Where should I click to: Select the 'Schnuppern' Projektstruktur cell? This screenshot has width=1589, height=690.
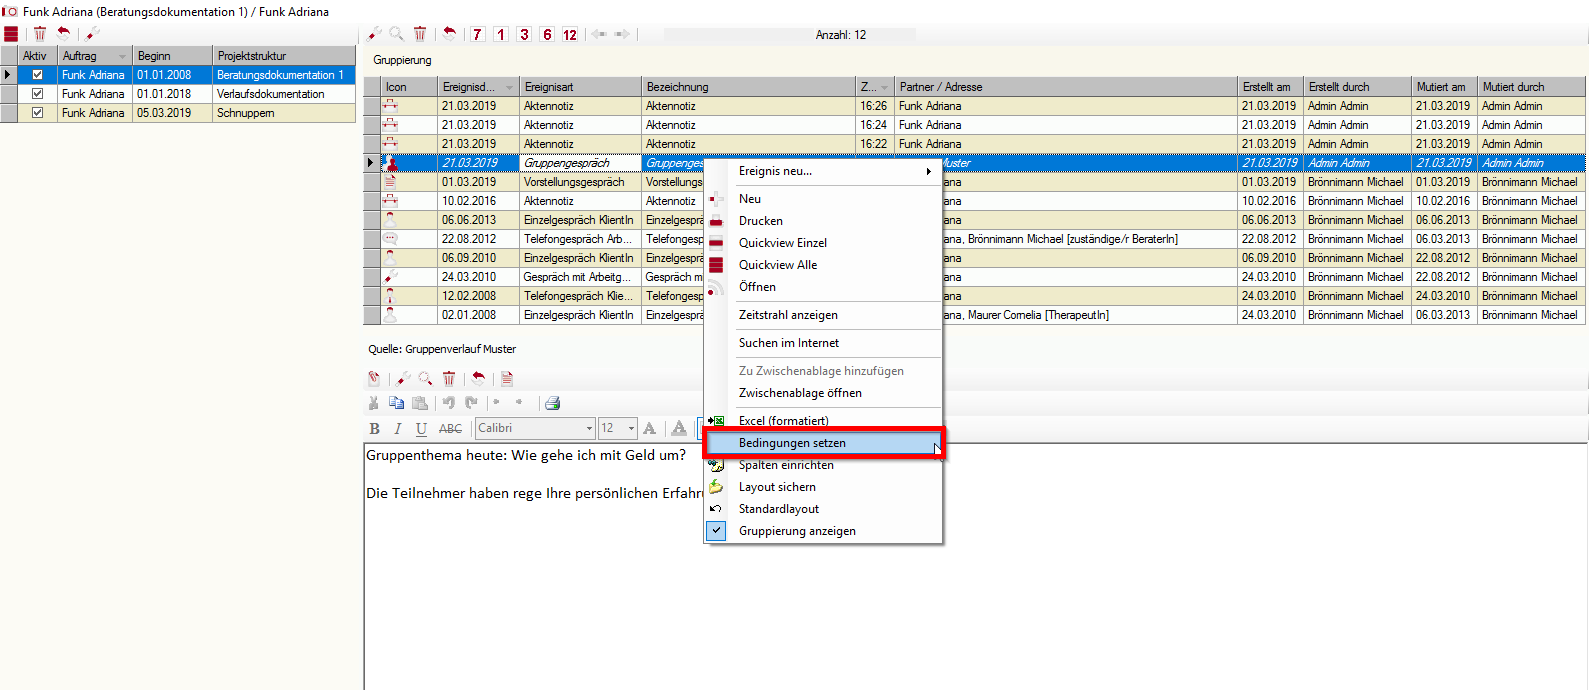(284, 113)
